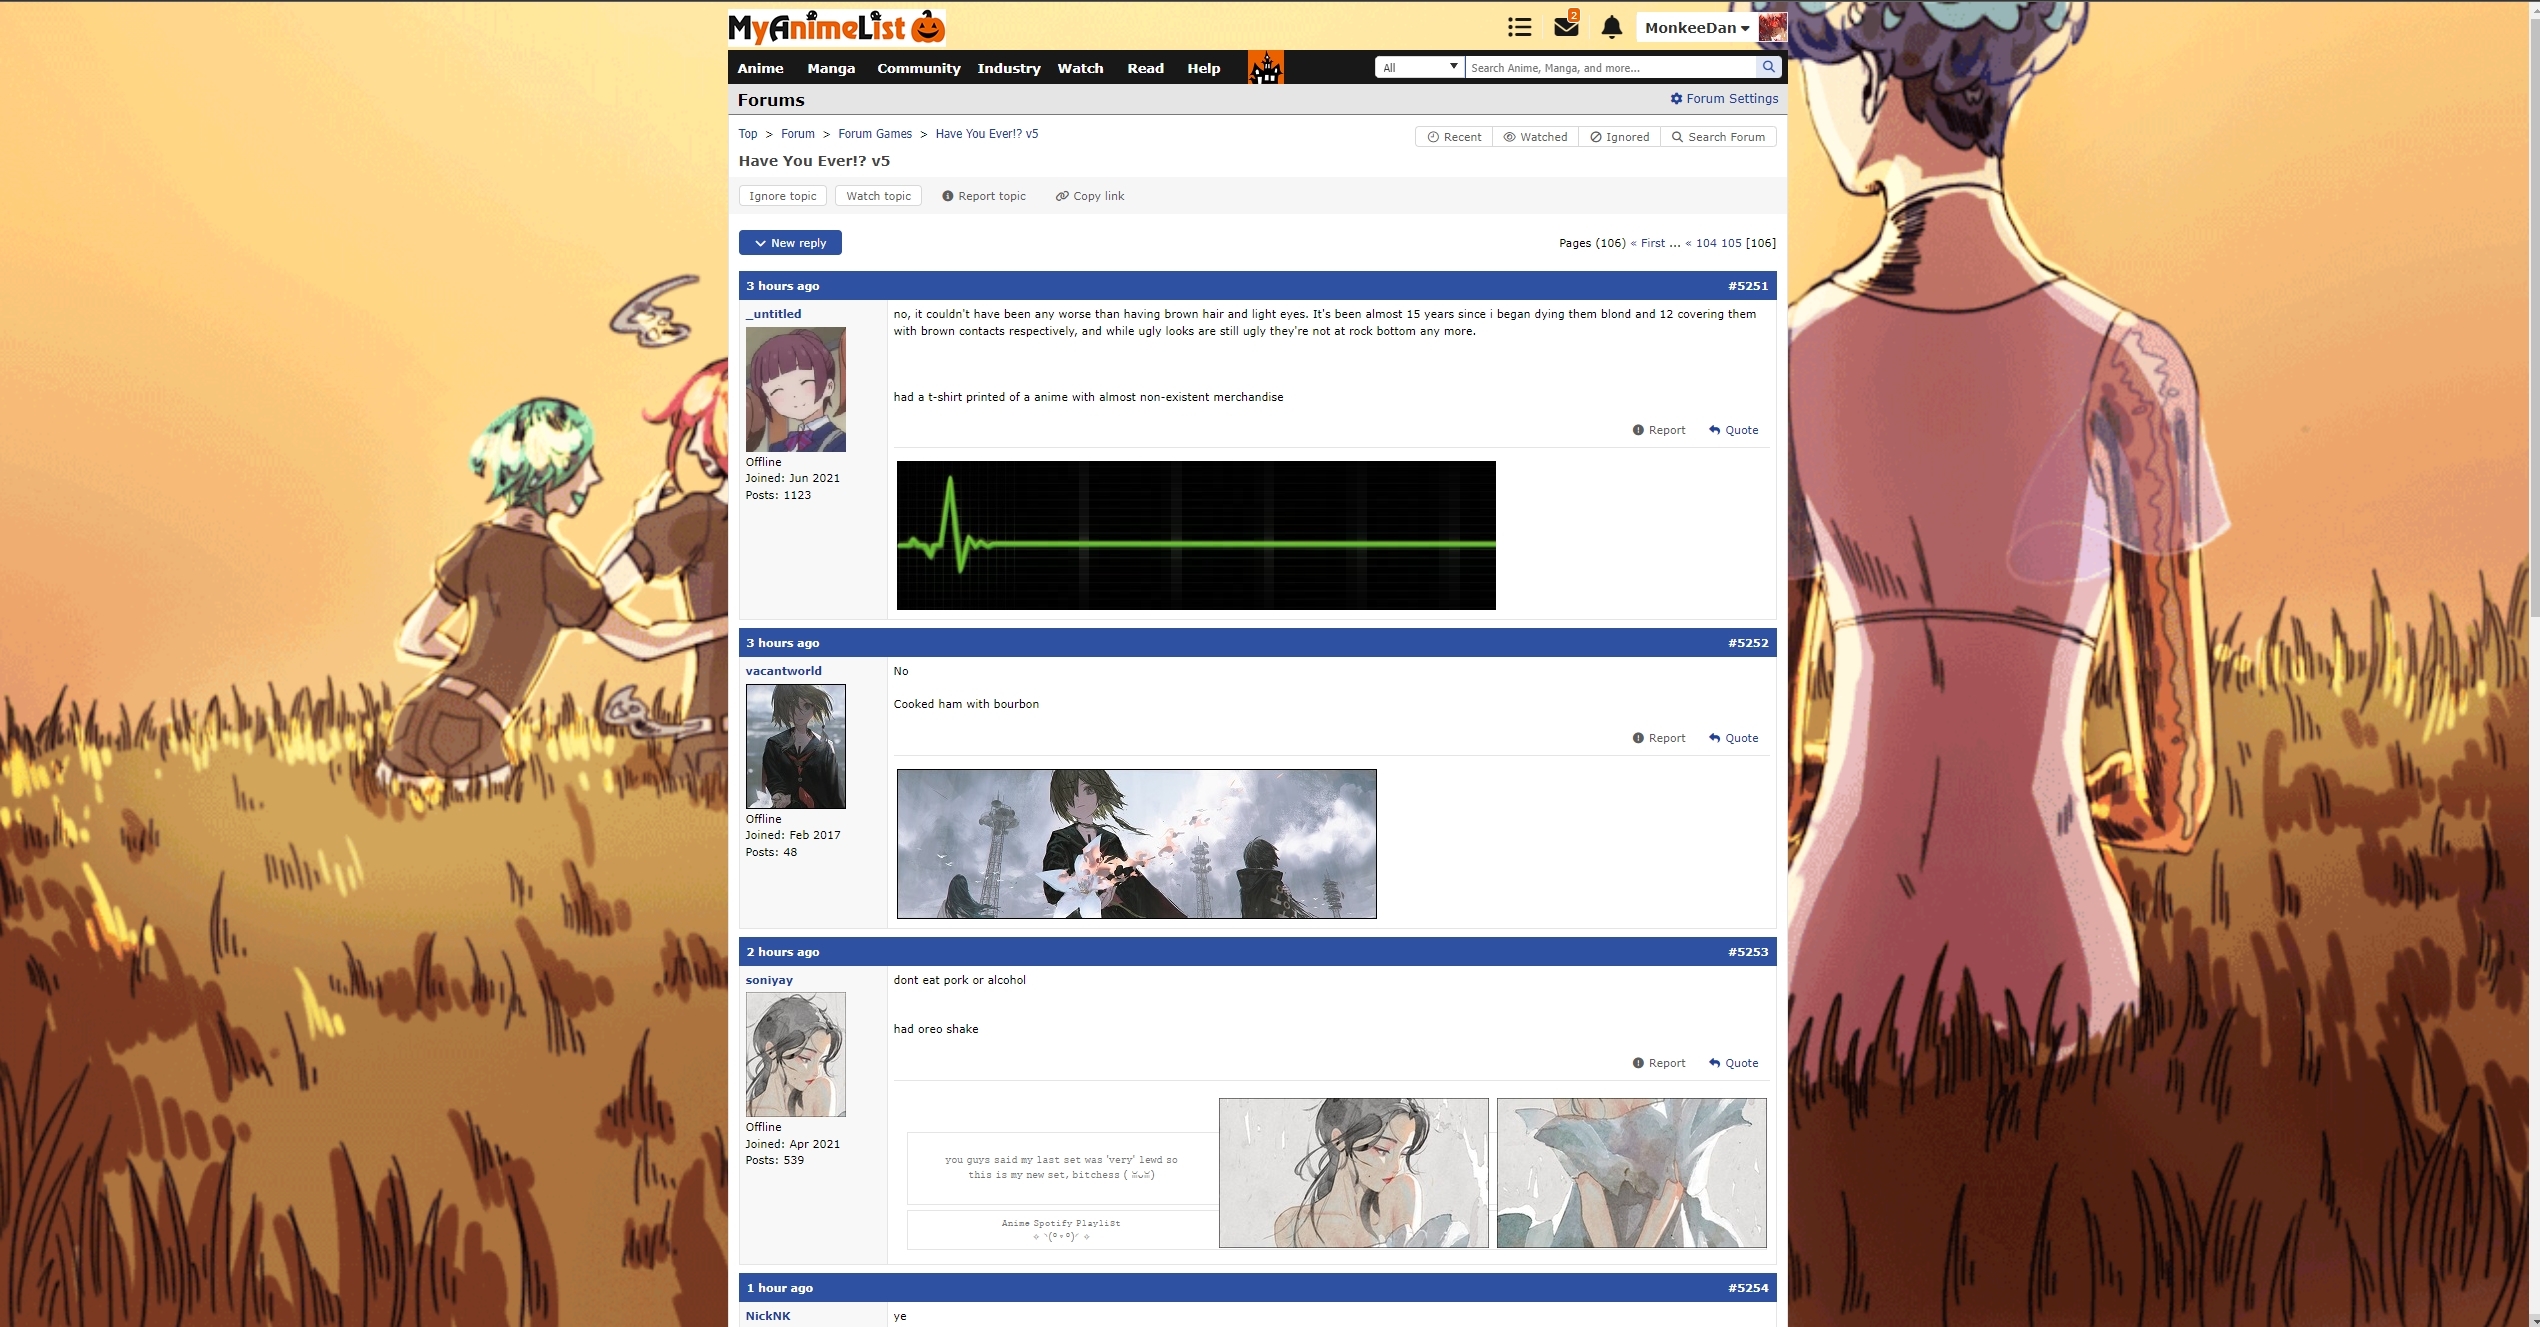Image resolution: width=2540 pixels, height=1327 pixels.
Task: Open the messages envelope icon
Action: coord(1566,27)
